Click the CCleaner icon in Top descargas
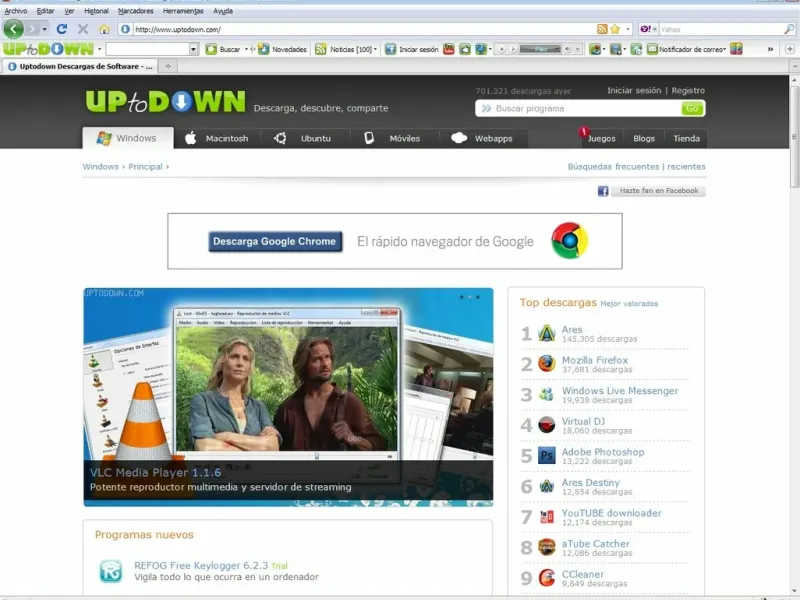The width and height of the screenshot is (800, 600). click(546, 578)
